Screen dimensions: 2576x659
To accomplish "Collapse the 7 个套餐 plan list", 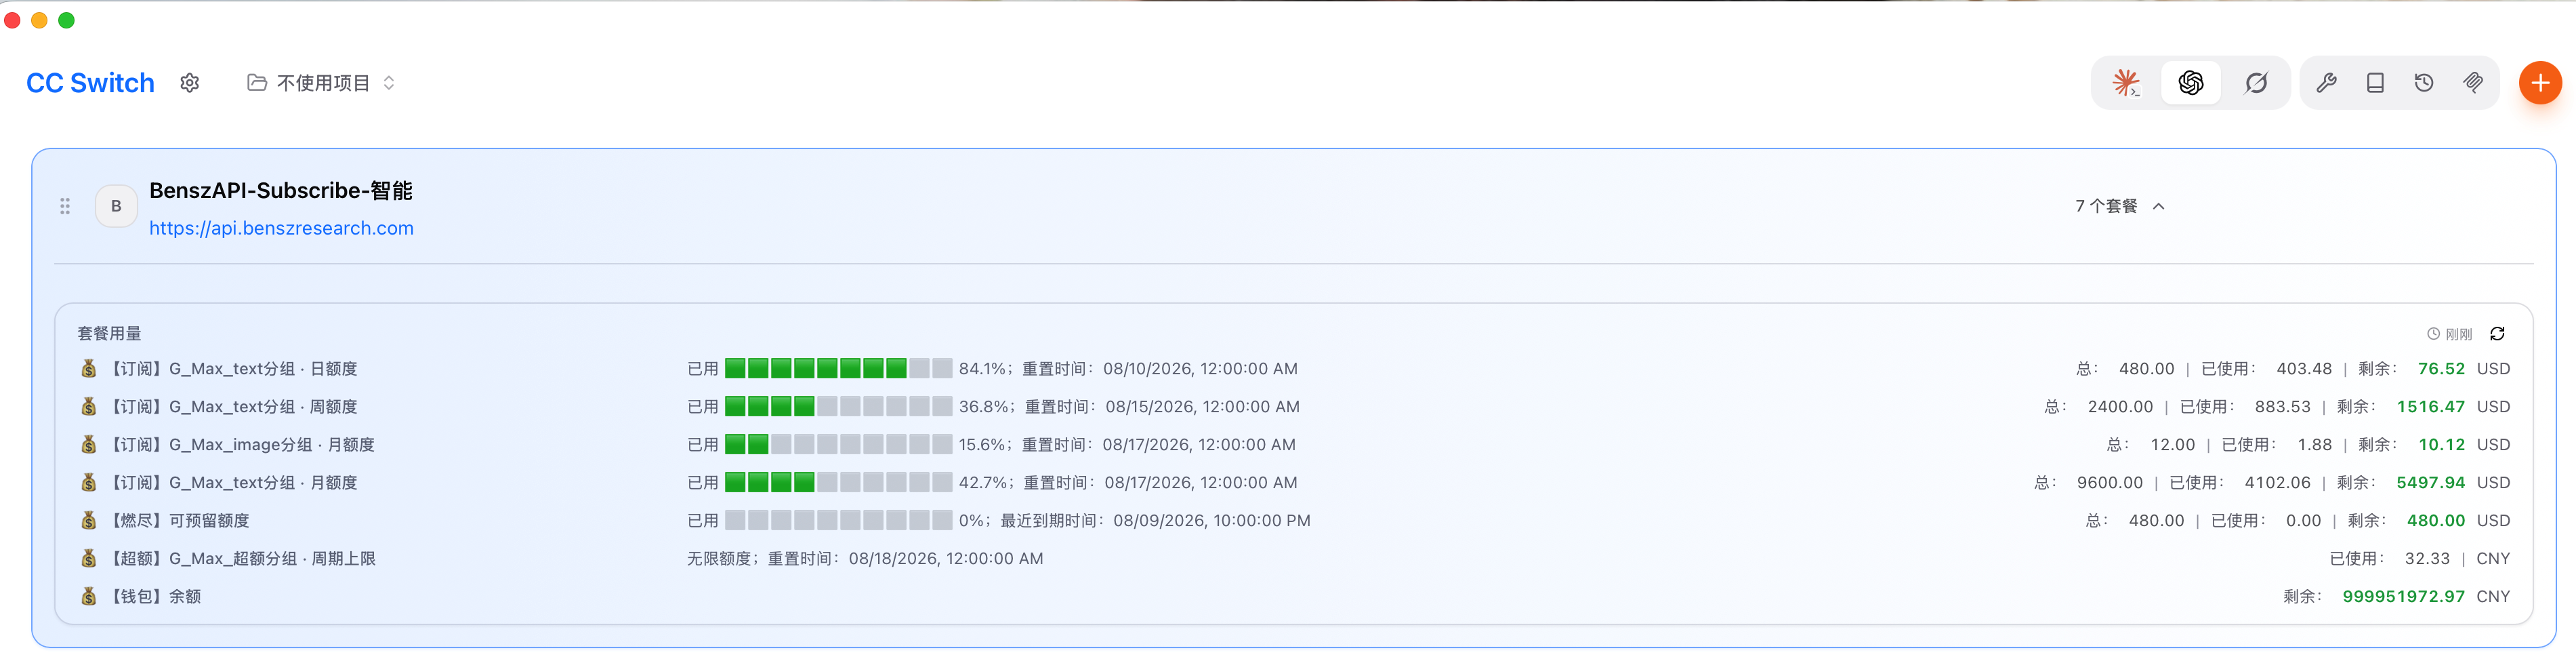I will pyautogui.click(x=2119, y=206).
